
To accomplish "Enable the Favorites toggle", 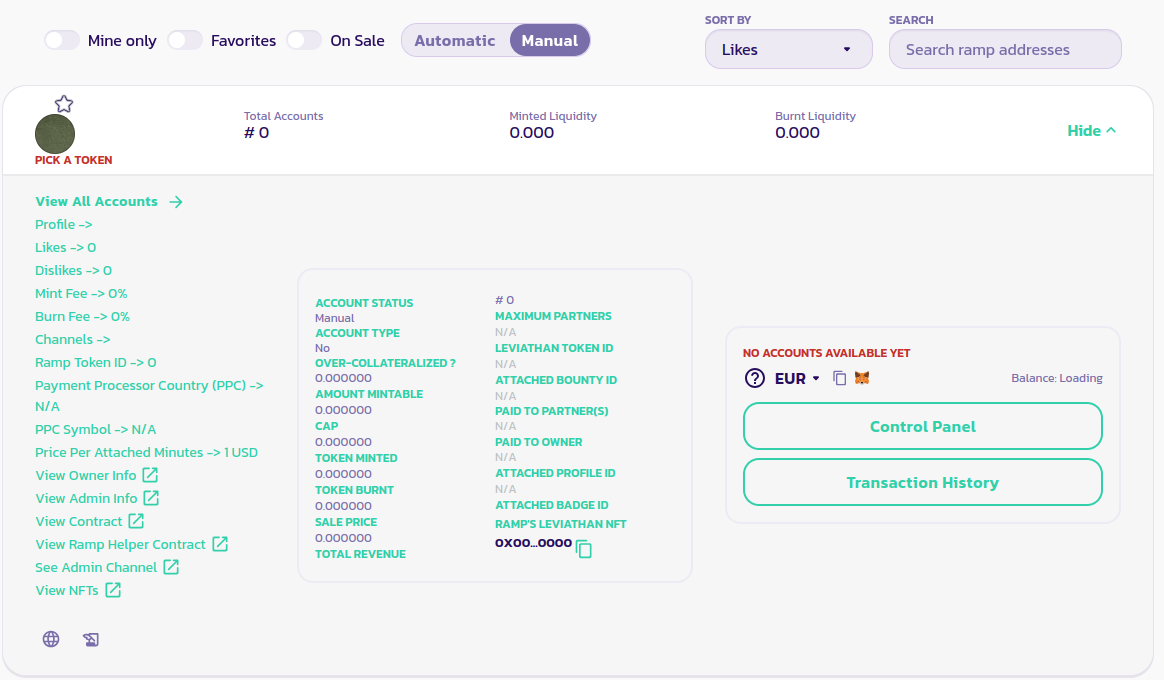I will [185, 41].
